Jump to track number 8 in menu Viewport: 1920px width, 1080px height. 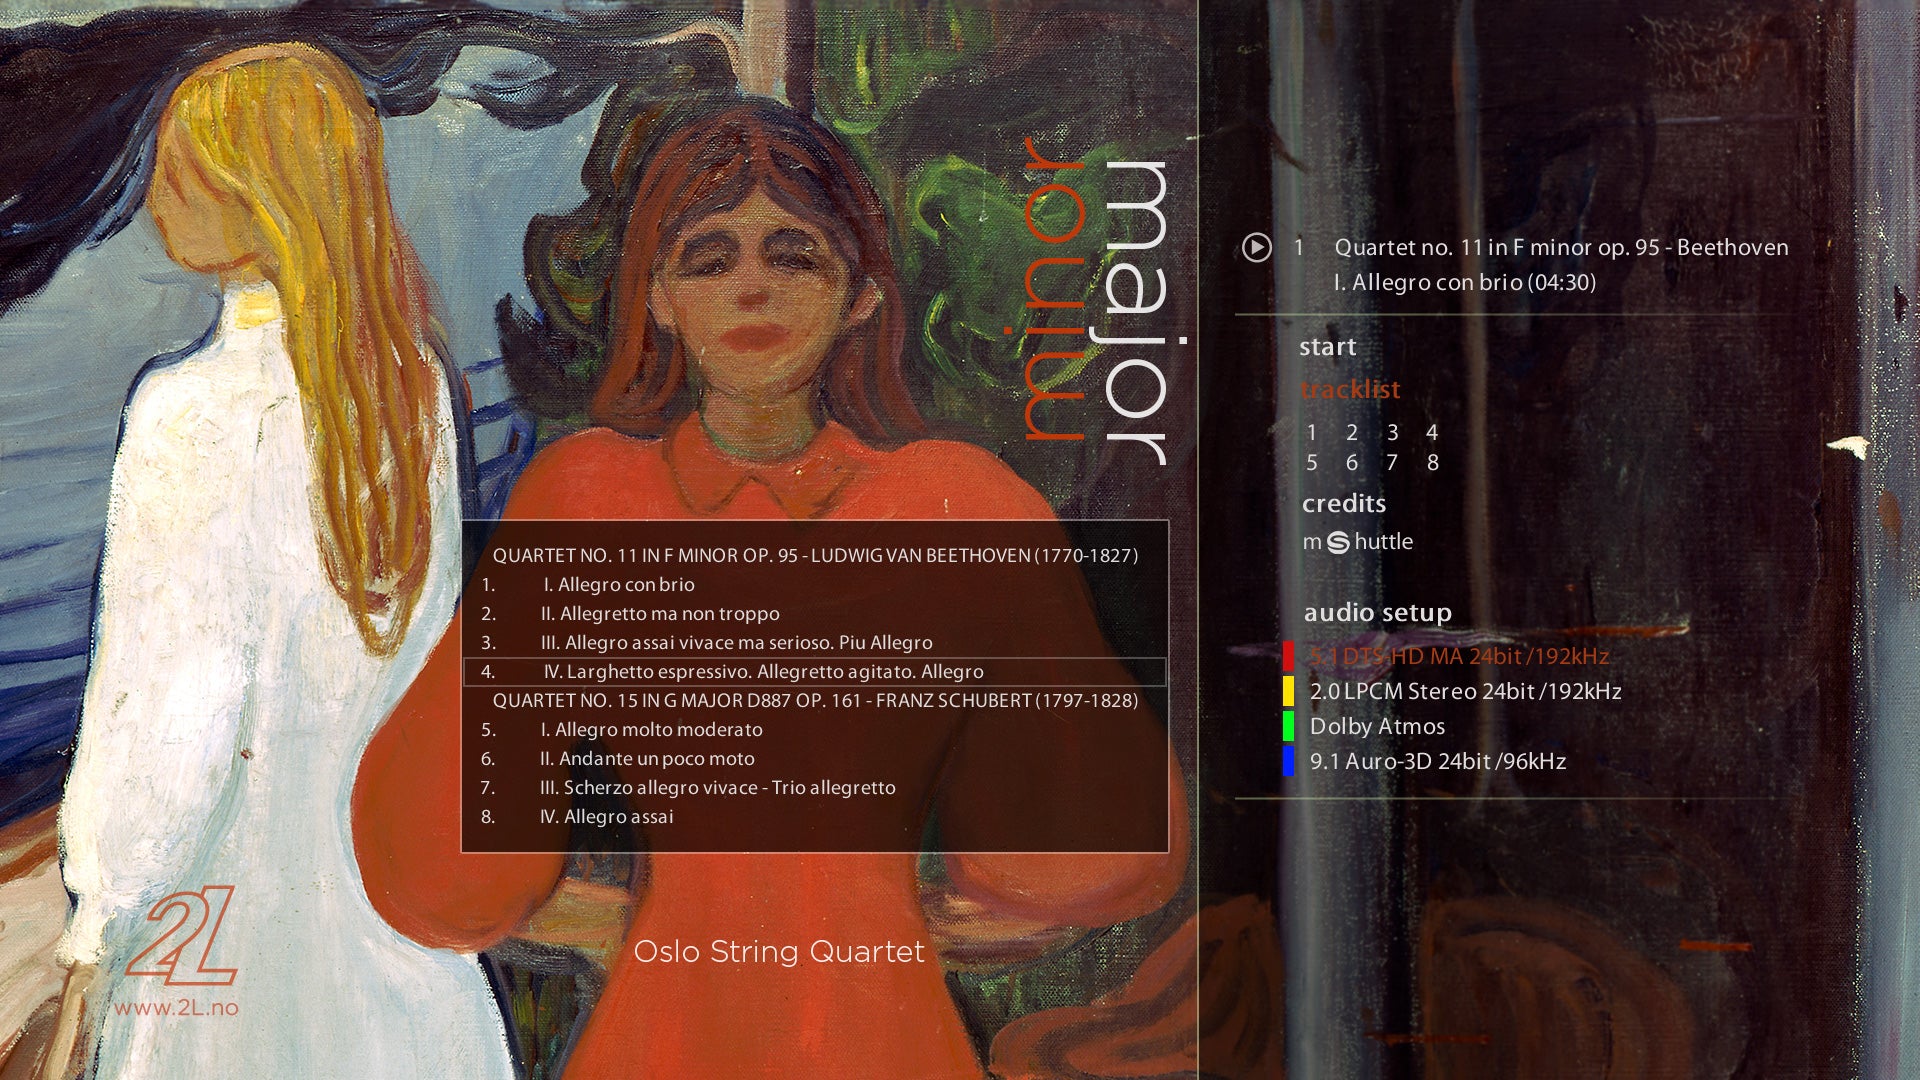[x=1433, y=462]
